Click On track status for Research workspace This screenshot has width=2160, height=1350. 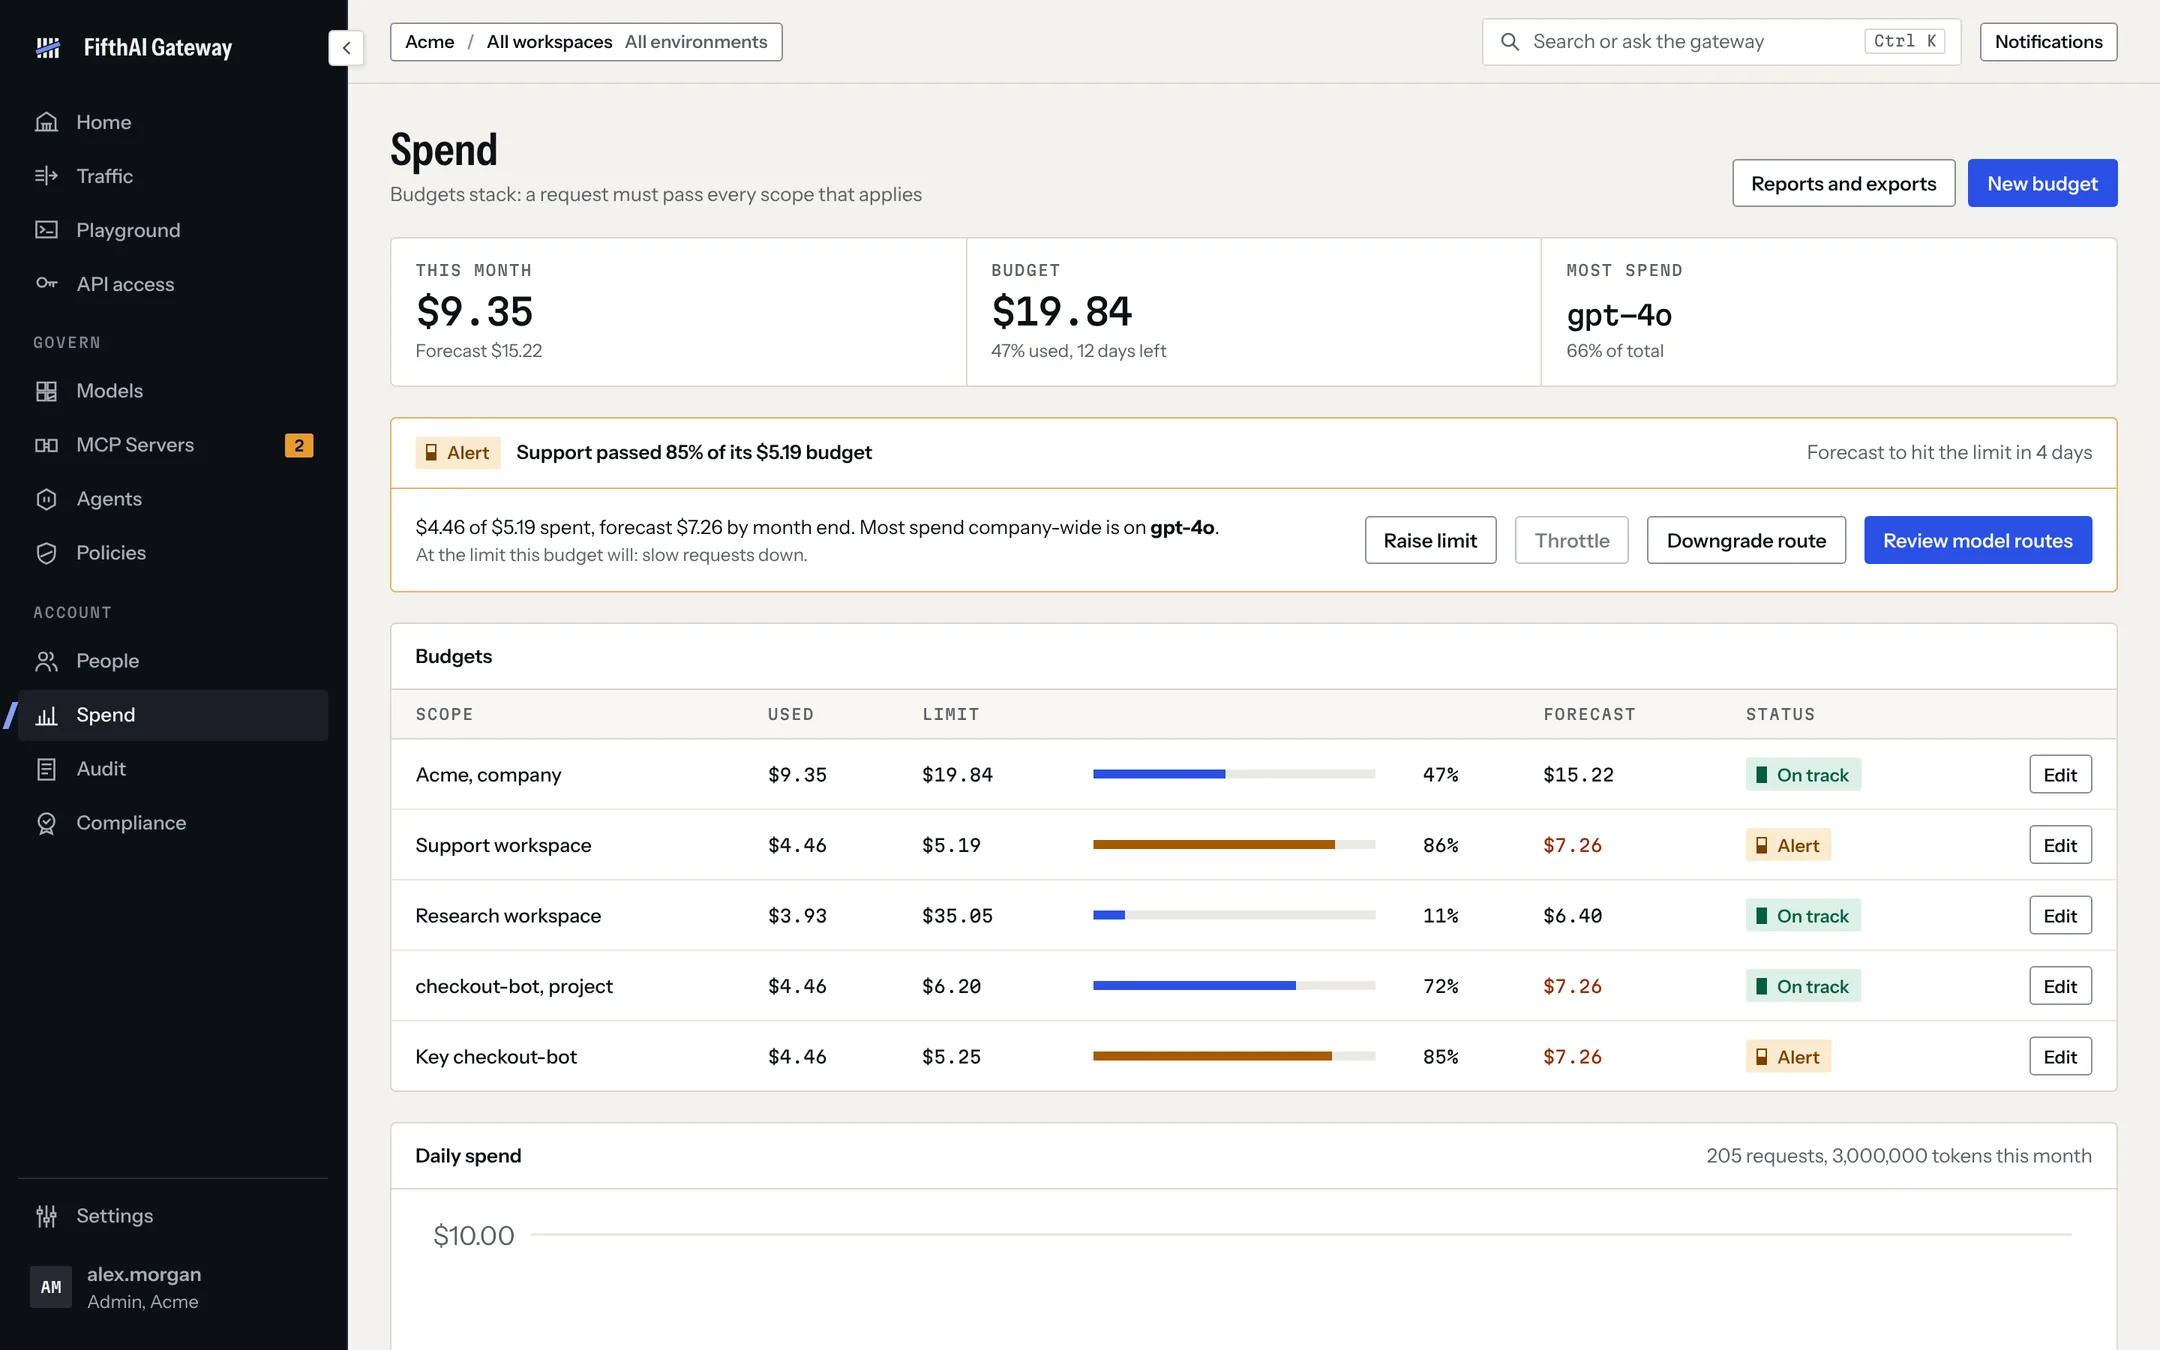[x=1803, y=916]
